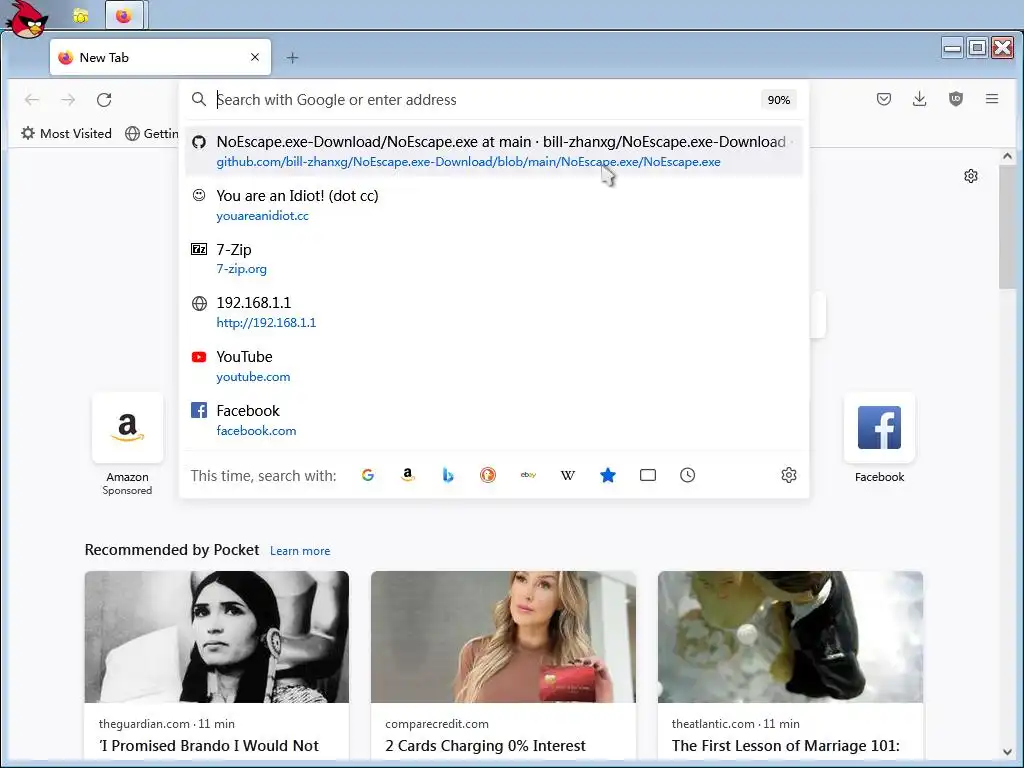Open Pocket Learn more link
The width and height of the screenshot is (1024, 768).
click(300, 551)
